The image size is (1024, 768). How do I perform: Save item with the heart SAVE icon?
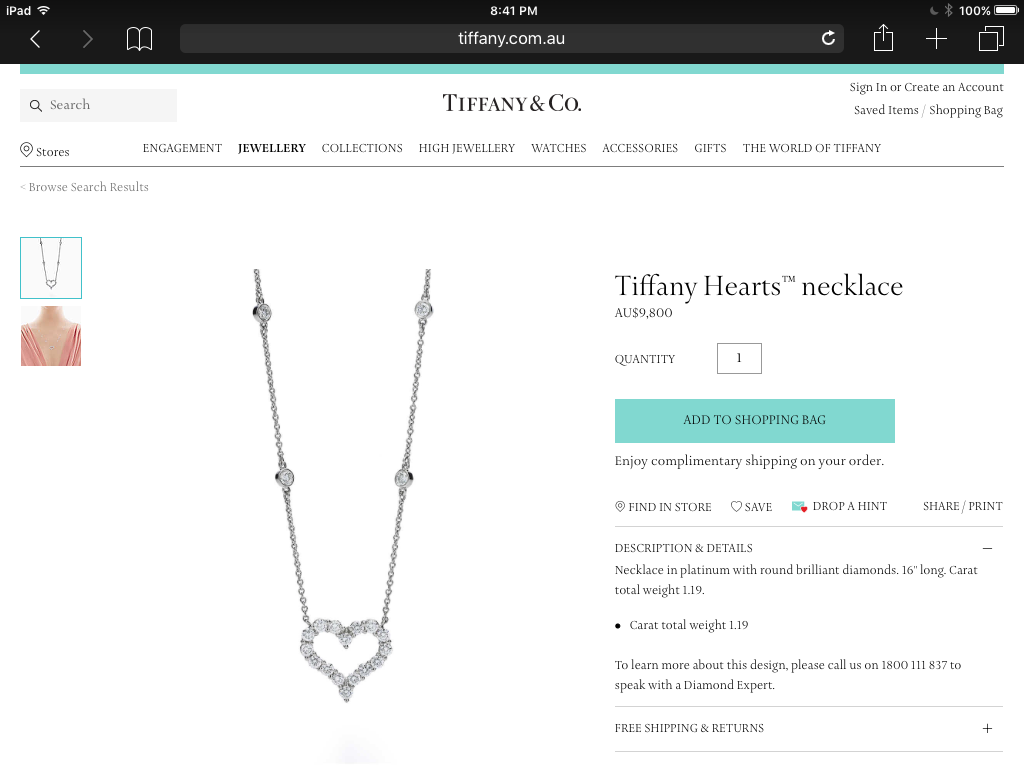[x=736, y=506]
